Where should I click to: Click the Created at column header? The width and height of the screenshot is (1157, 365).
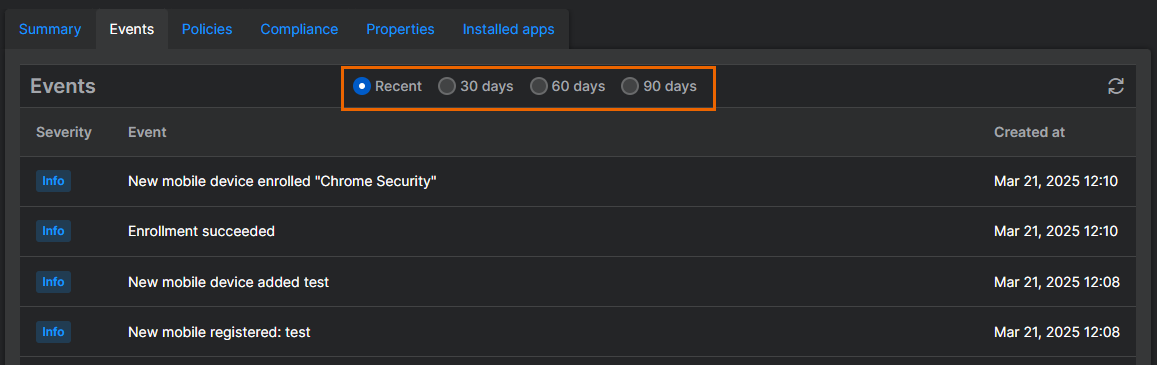tap(1029, 132)
